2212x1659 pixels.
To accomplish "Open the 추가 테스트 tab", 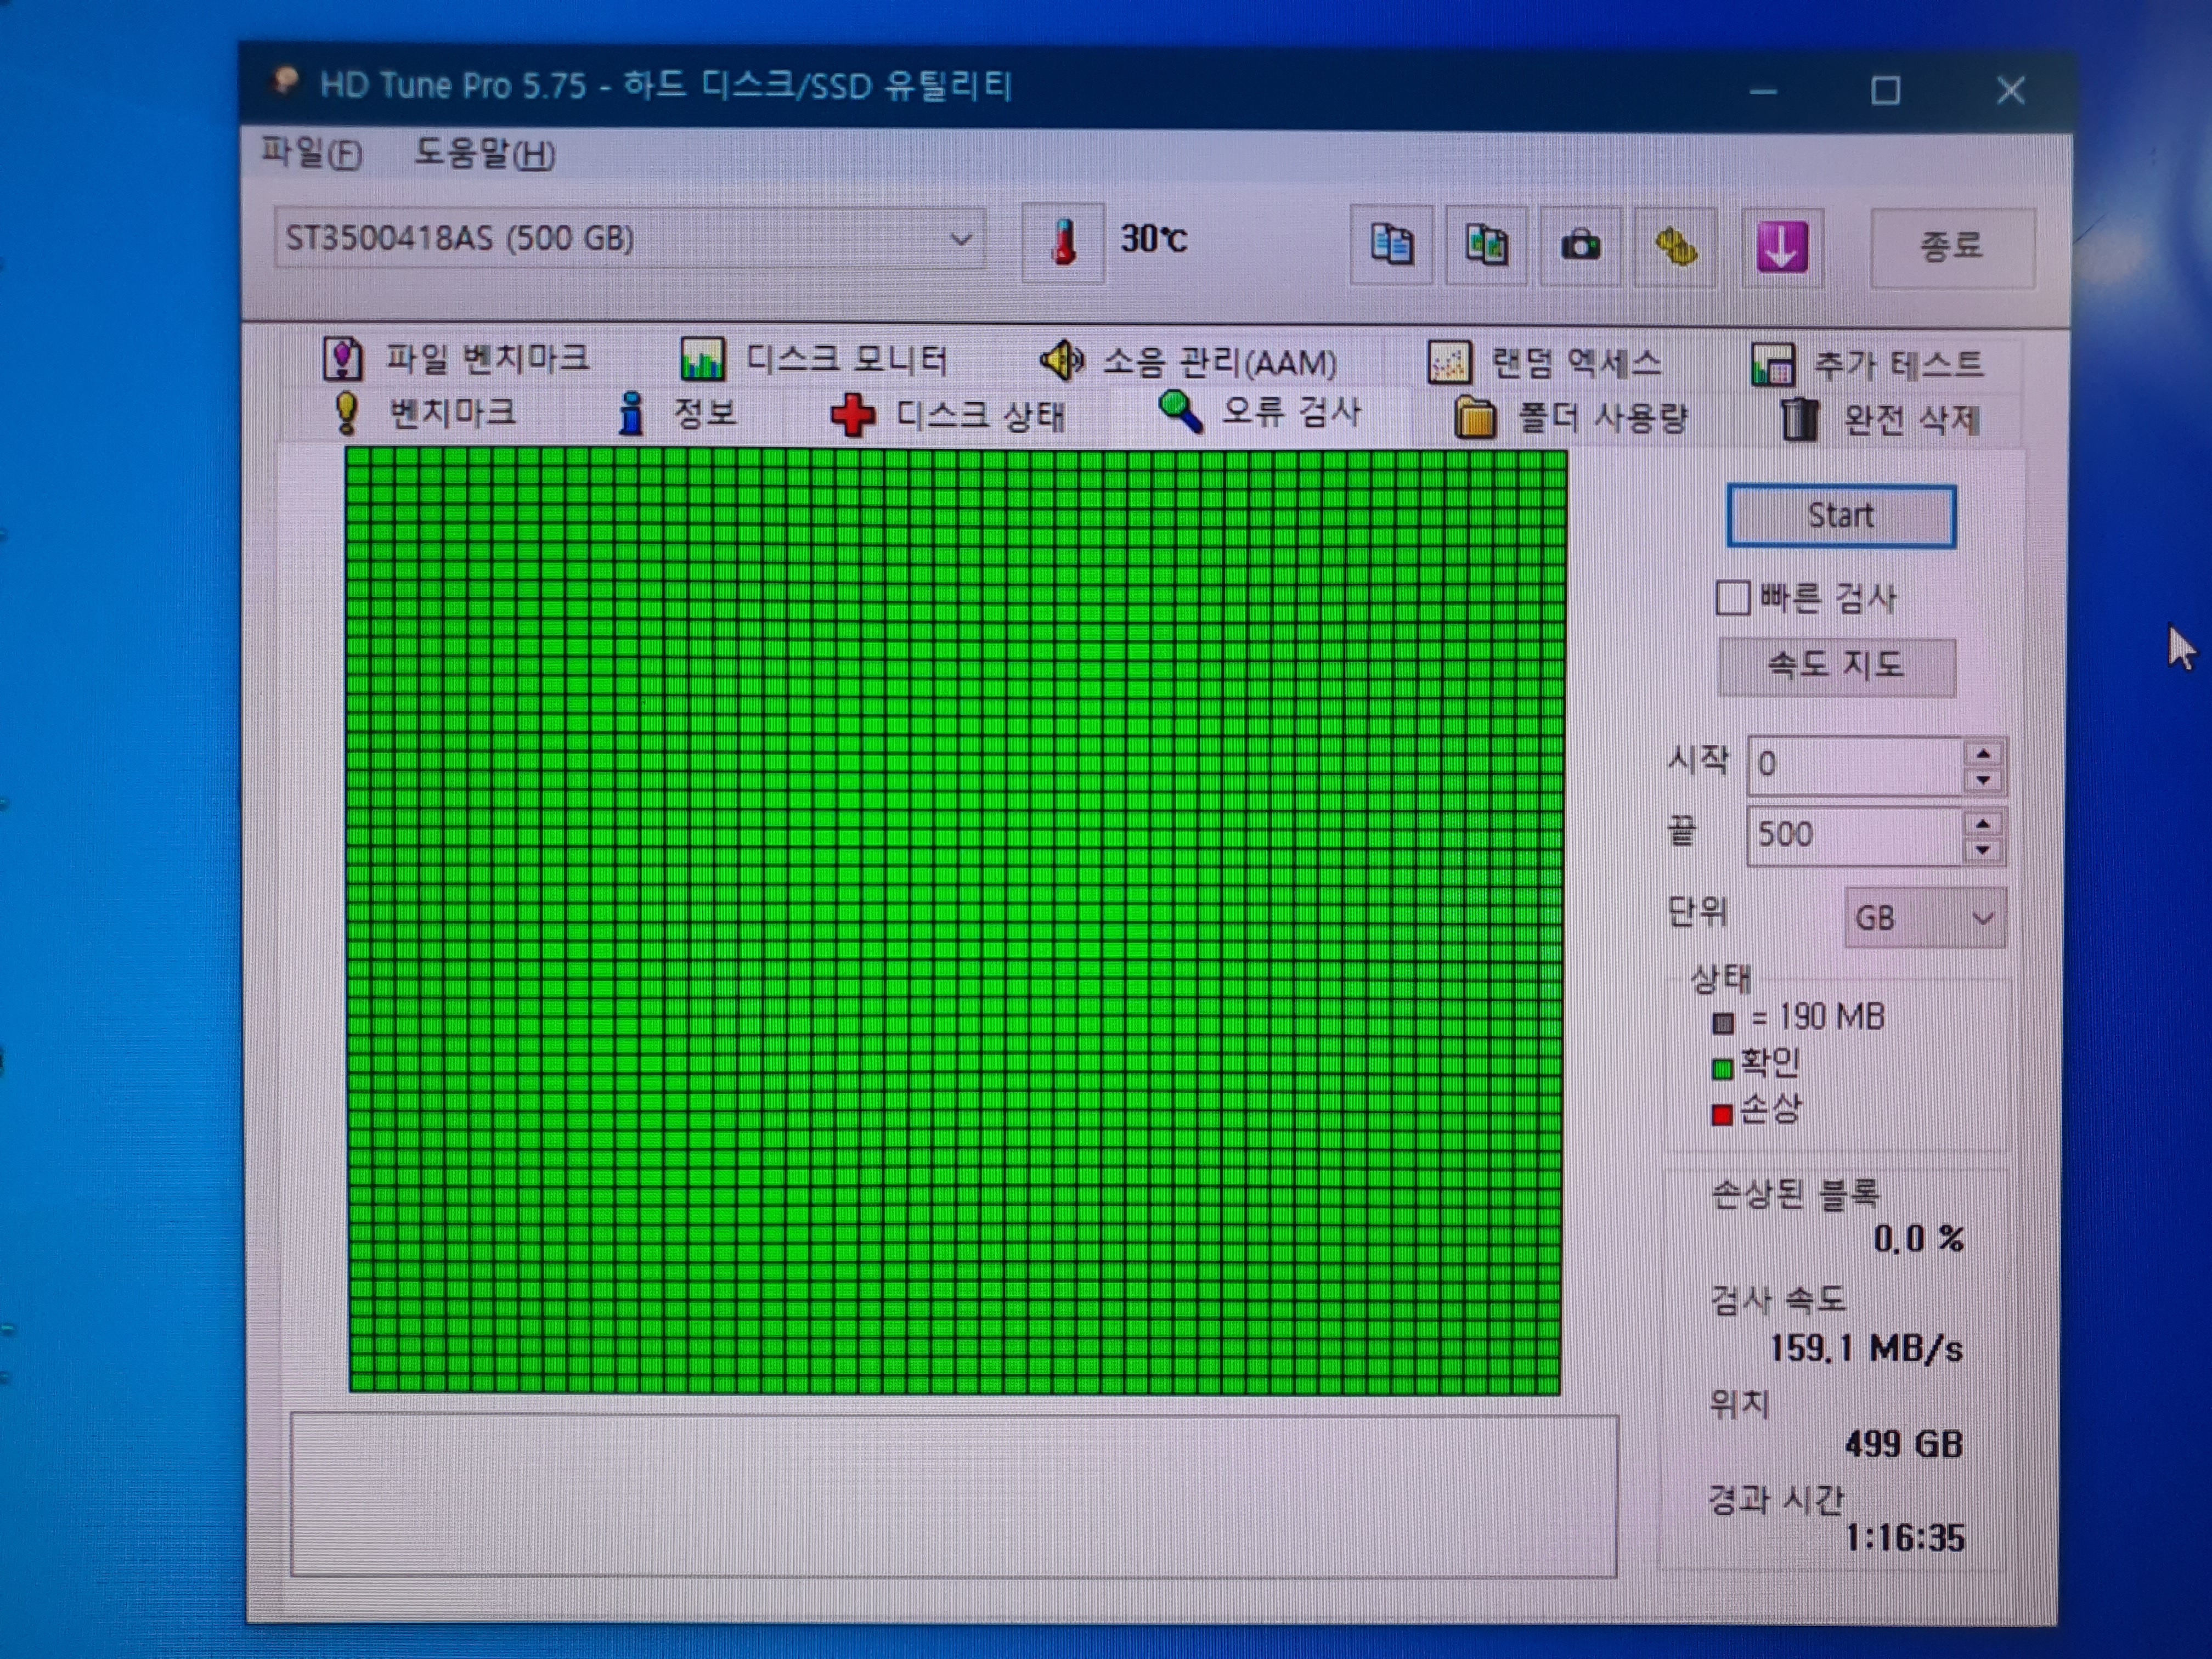I will point(1867,364).
